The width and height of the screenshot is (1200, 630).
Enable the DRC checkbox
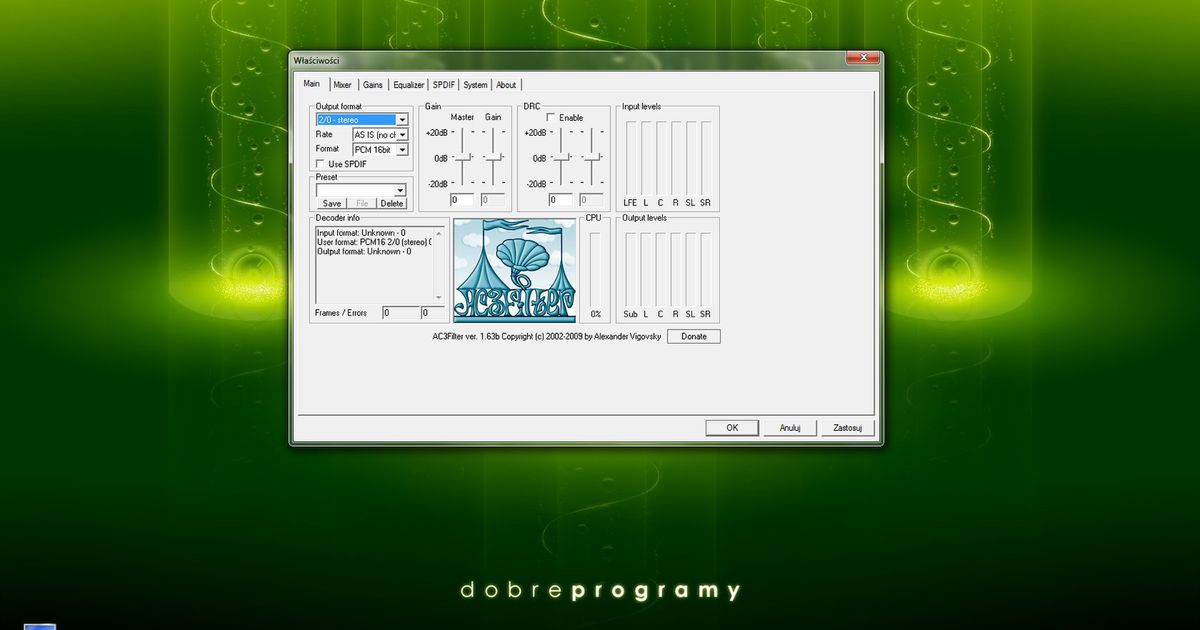pos(548,117)
